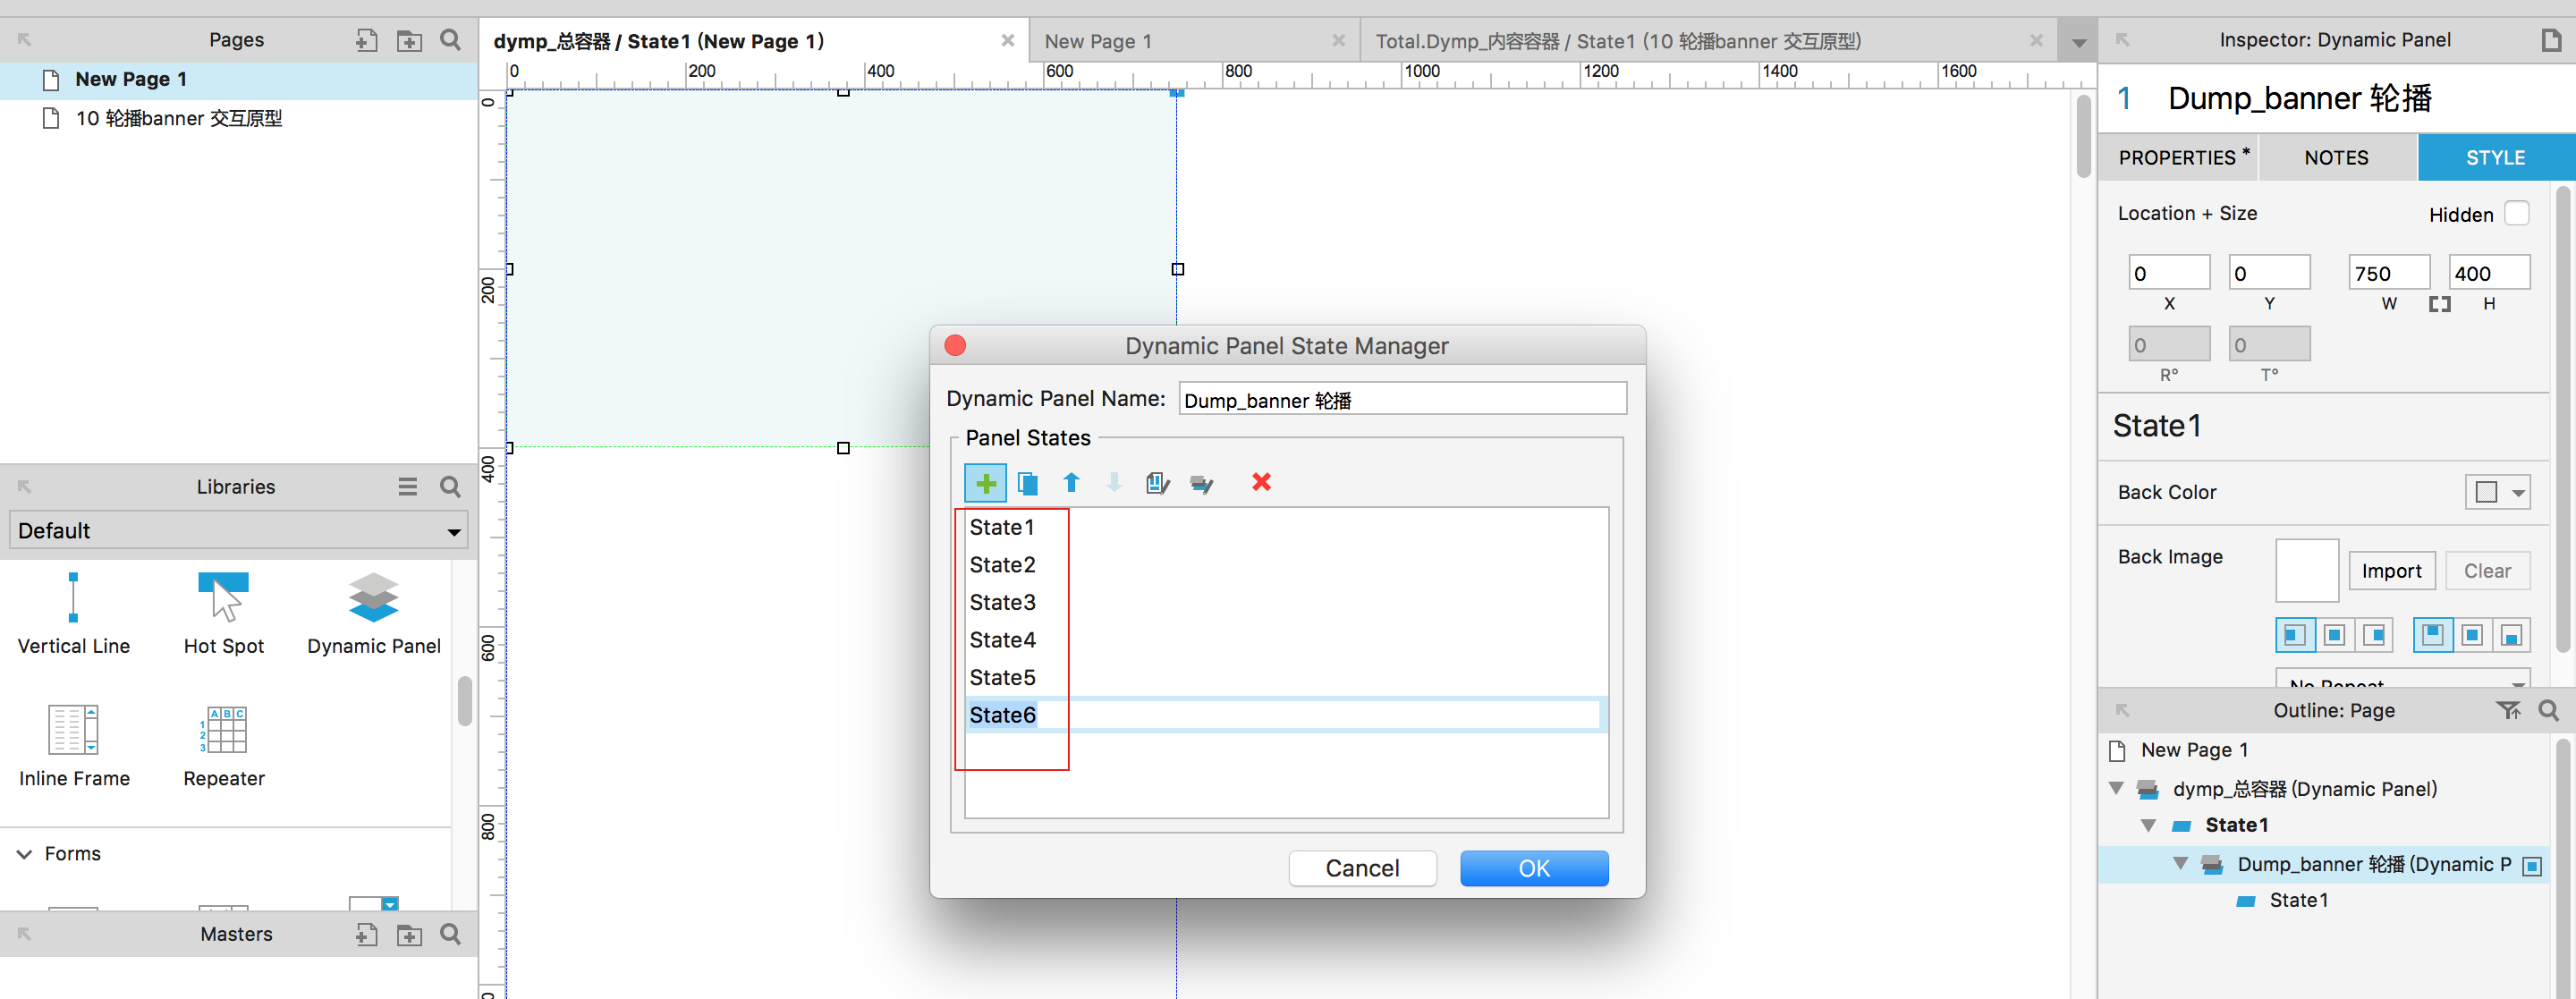Switch to the New Page 1 tab

point(1097,41)
